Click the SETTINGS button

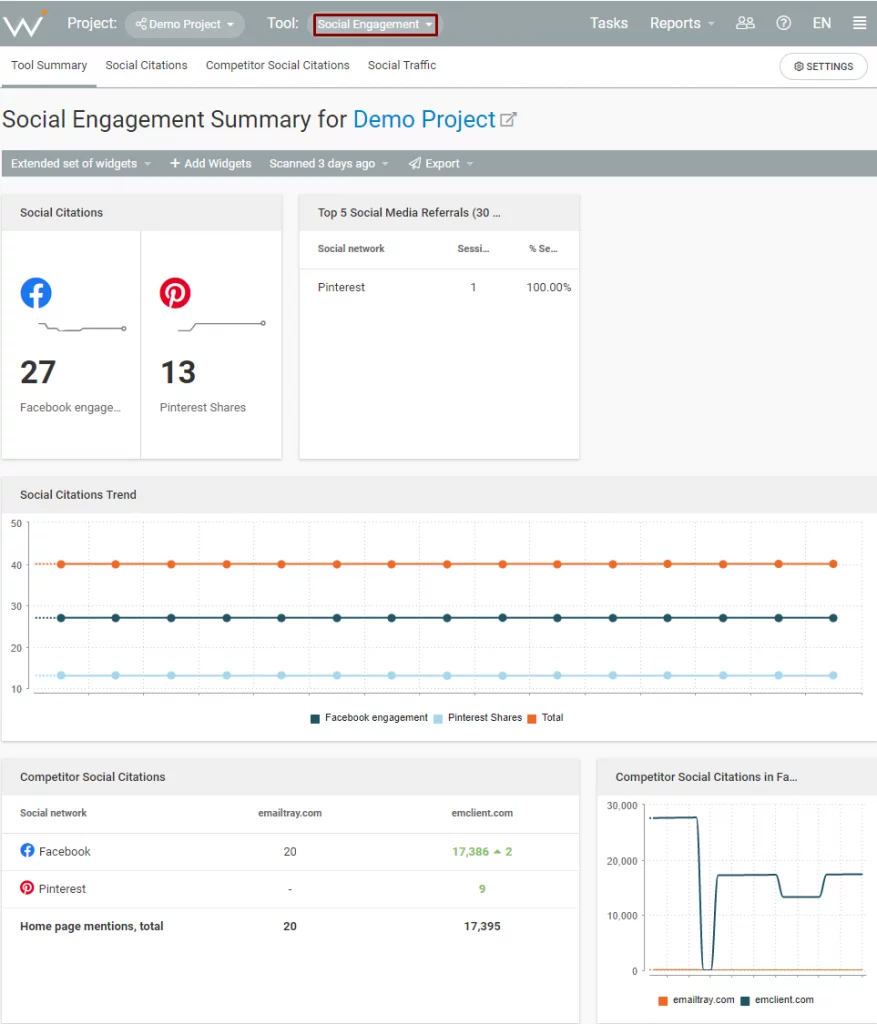pos(823,67)
